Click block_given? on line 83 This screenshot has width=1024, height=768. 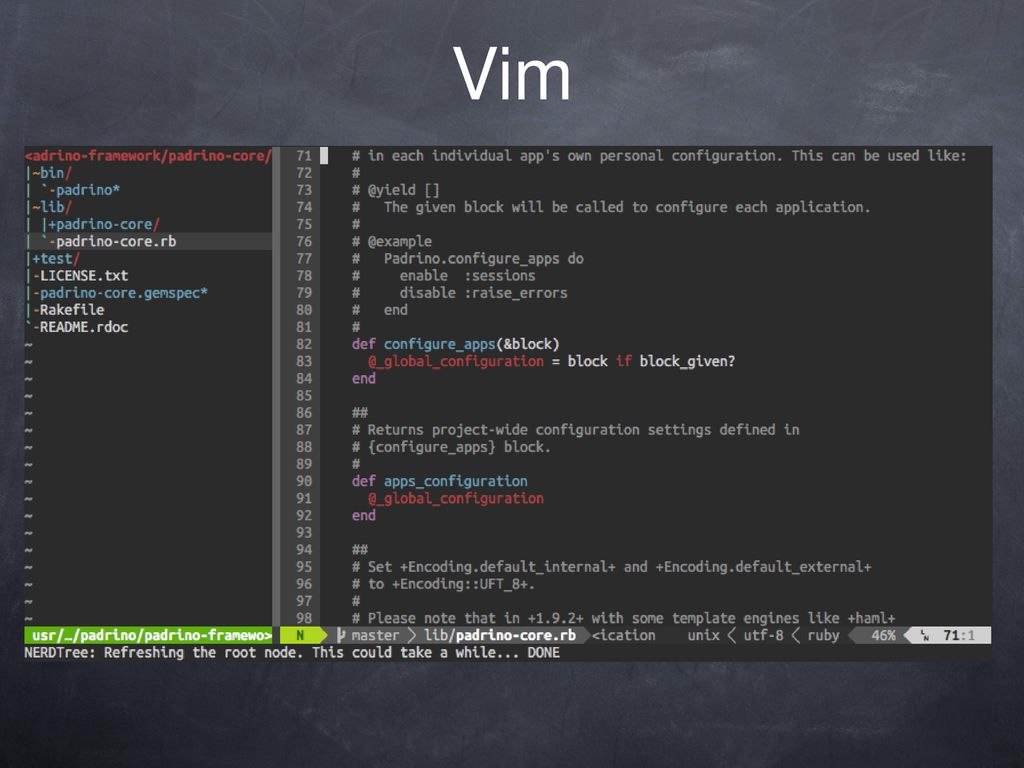[687, 361]
